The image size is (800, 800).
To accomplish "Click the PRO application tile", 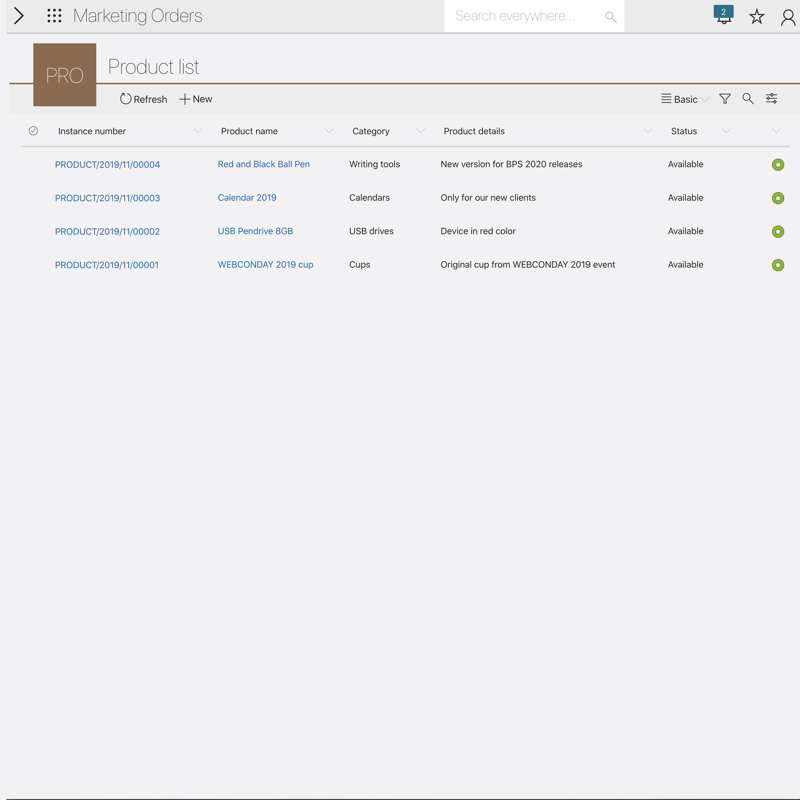I will coord(65,75).
